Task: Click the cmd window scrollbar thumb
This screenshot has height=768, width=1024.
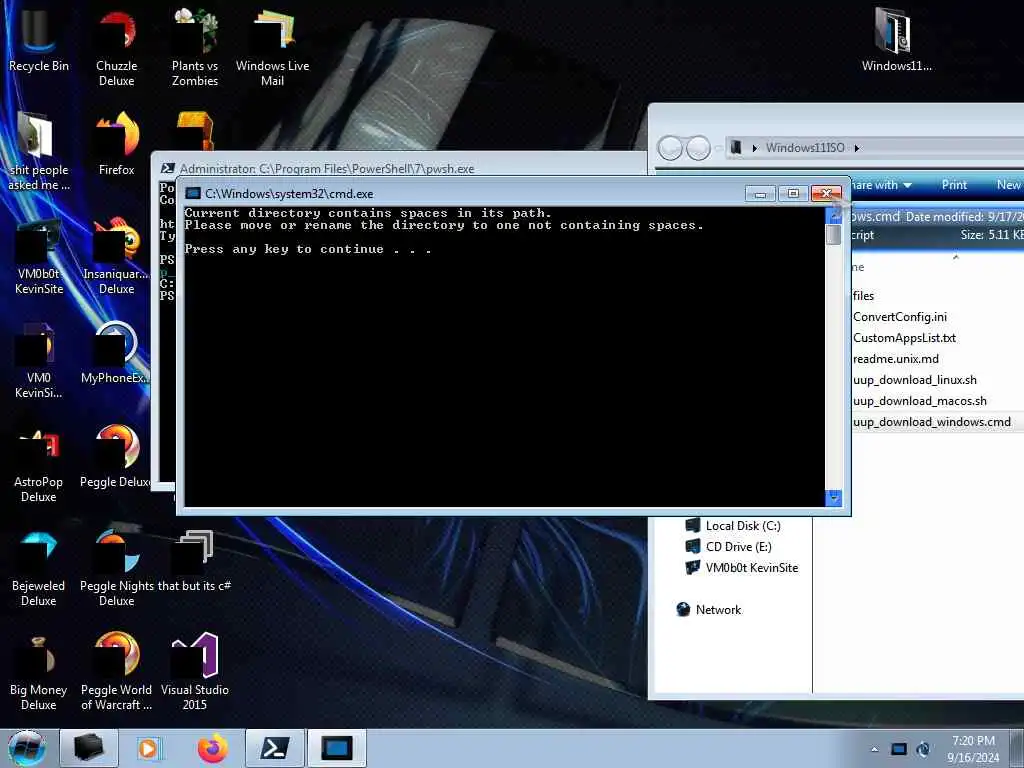Action: pyautogui.click(x=833, y=234)
